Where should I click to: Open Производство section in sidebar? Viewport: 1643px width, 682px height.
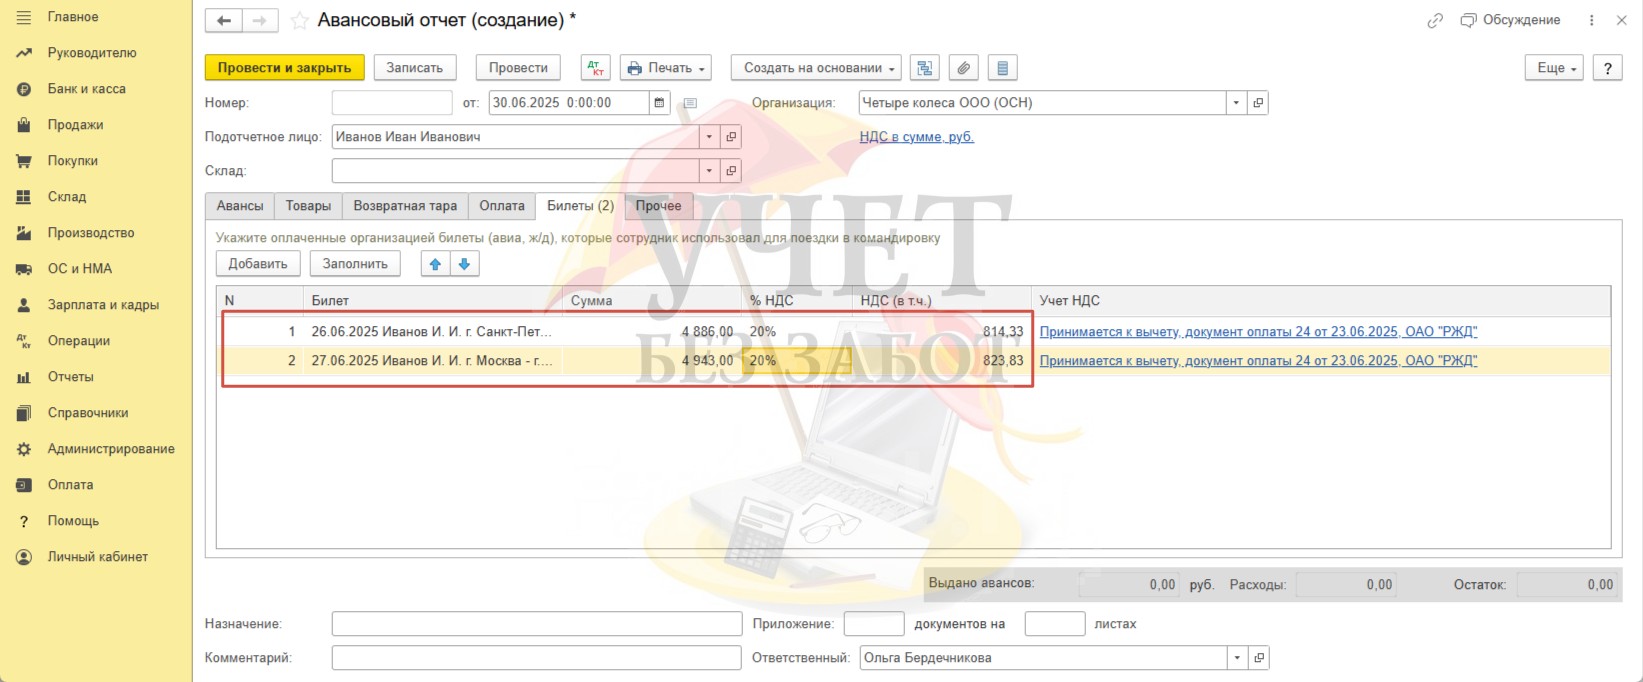[x=91, y=233]
